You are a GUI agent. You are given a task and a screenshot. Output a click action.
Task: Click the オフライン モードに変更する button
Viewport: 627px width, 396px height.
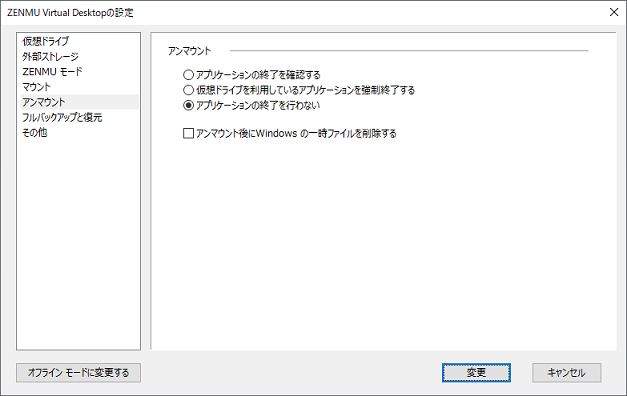click(78, 373)
